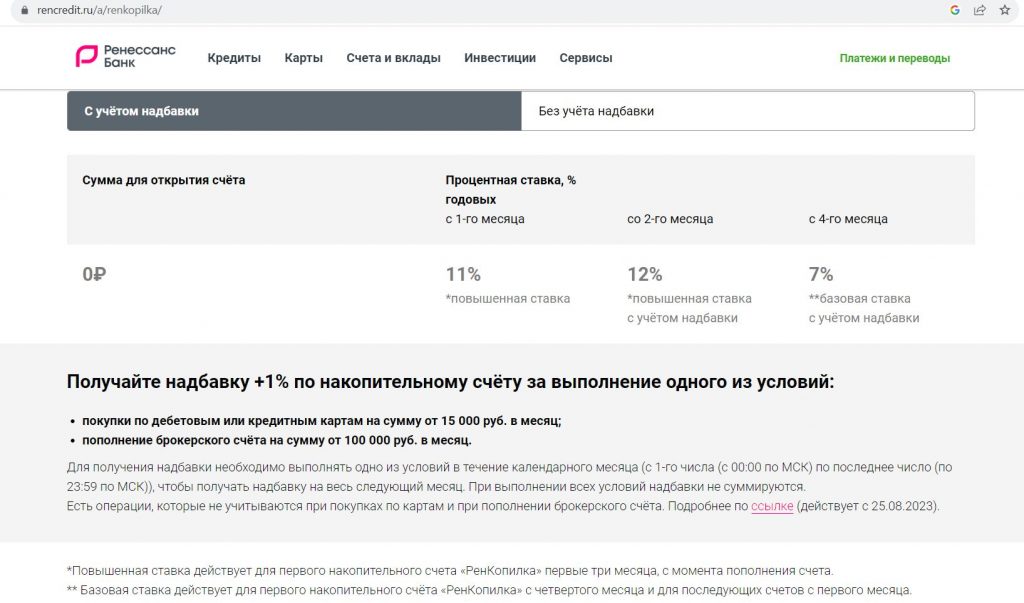Viewport: 1024px width, 603px height.
Task: Click the 12% rate value
Action: [645, 274]
